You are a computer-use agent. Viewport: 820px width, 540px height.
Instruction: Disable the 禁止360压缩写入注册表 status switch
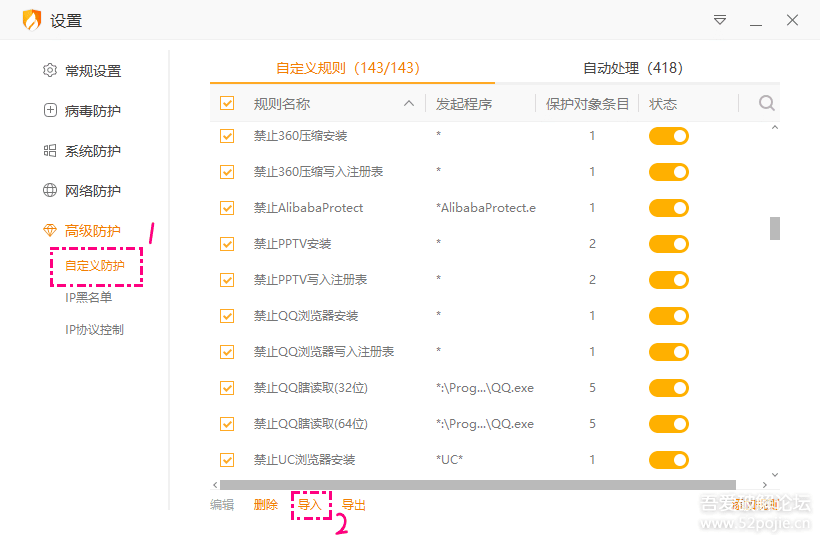(669, 172)
